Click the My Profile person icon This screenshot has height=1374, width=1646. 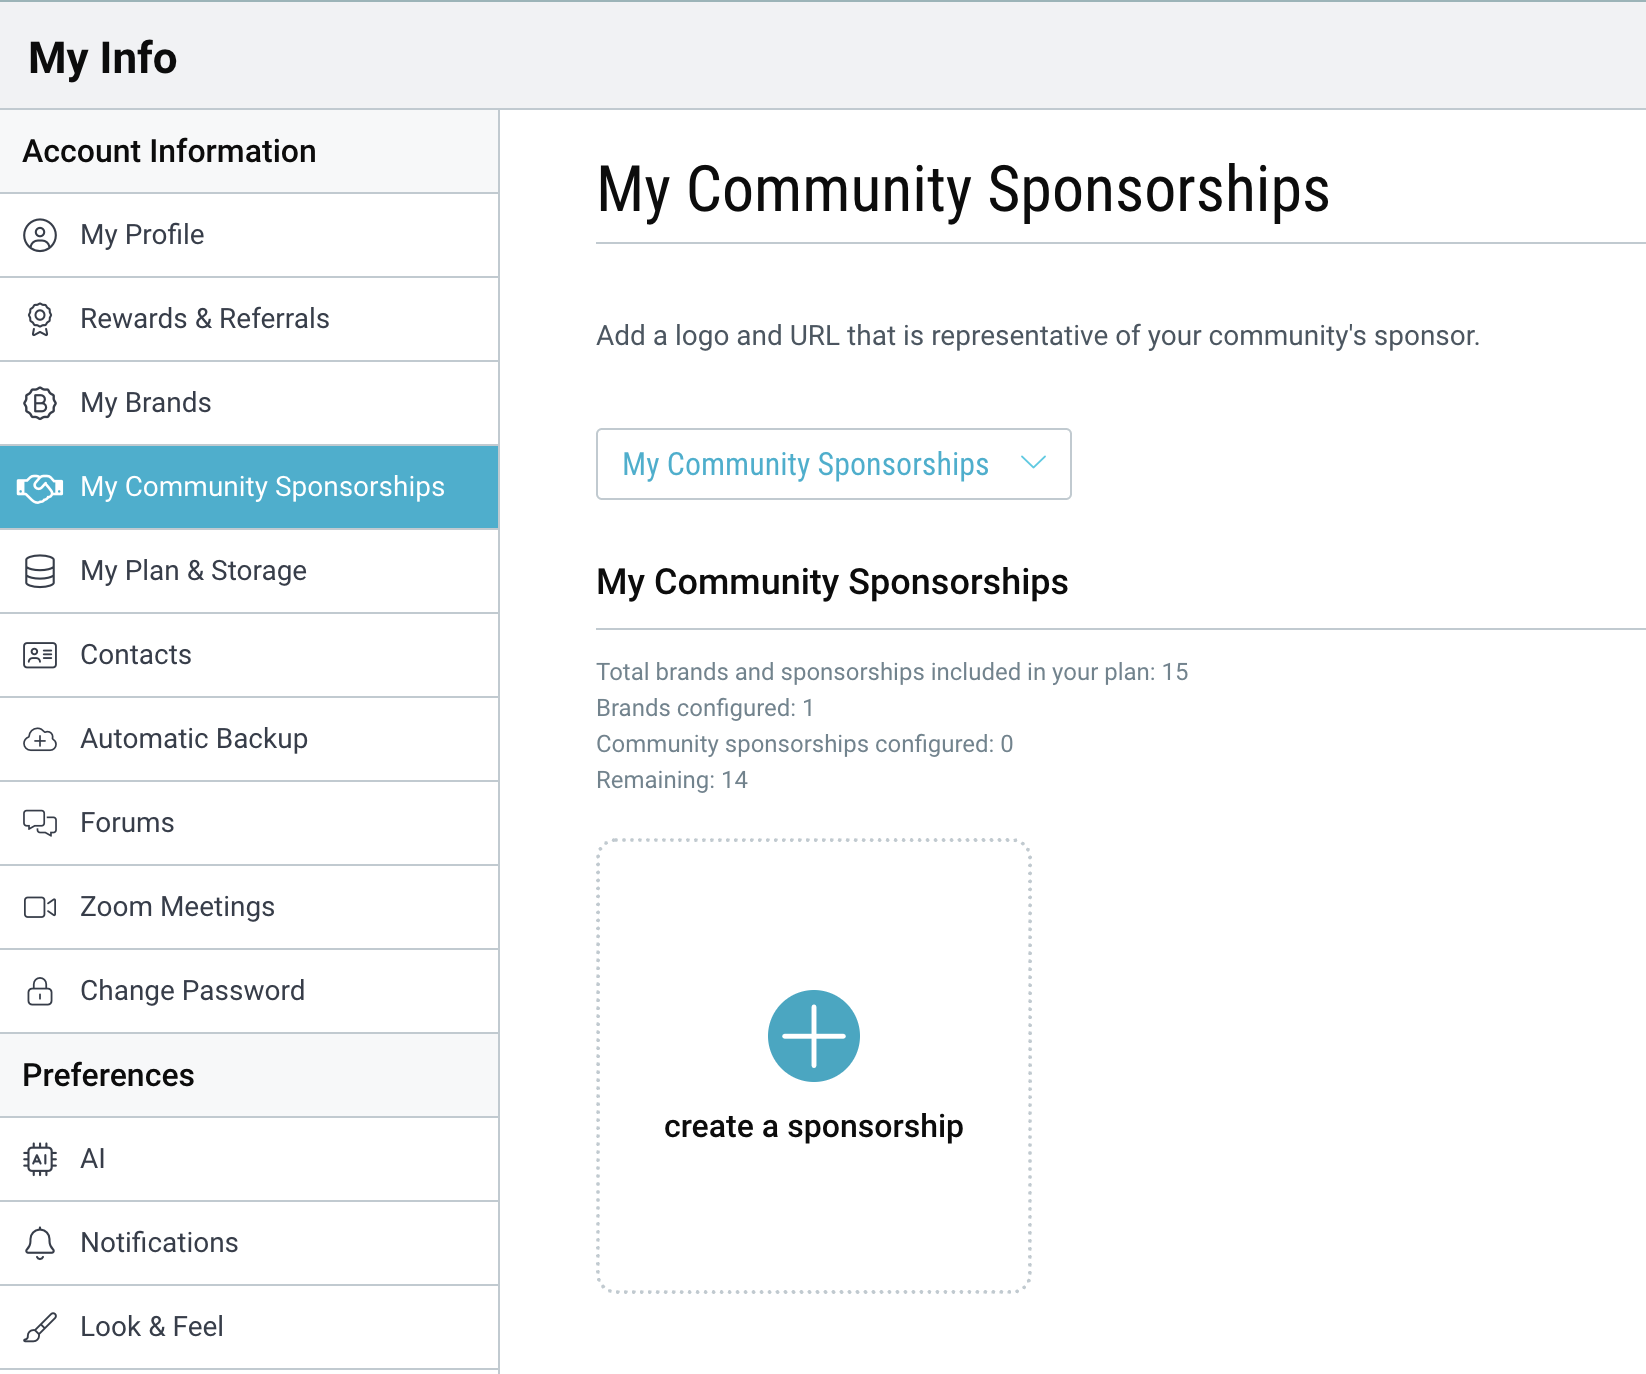pyautogui.click(x=40, y=235)
